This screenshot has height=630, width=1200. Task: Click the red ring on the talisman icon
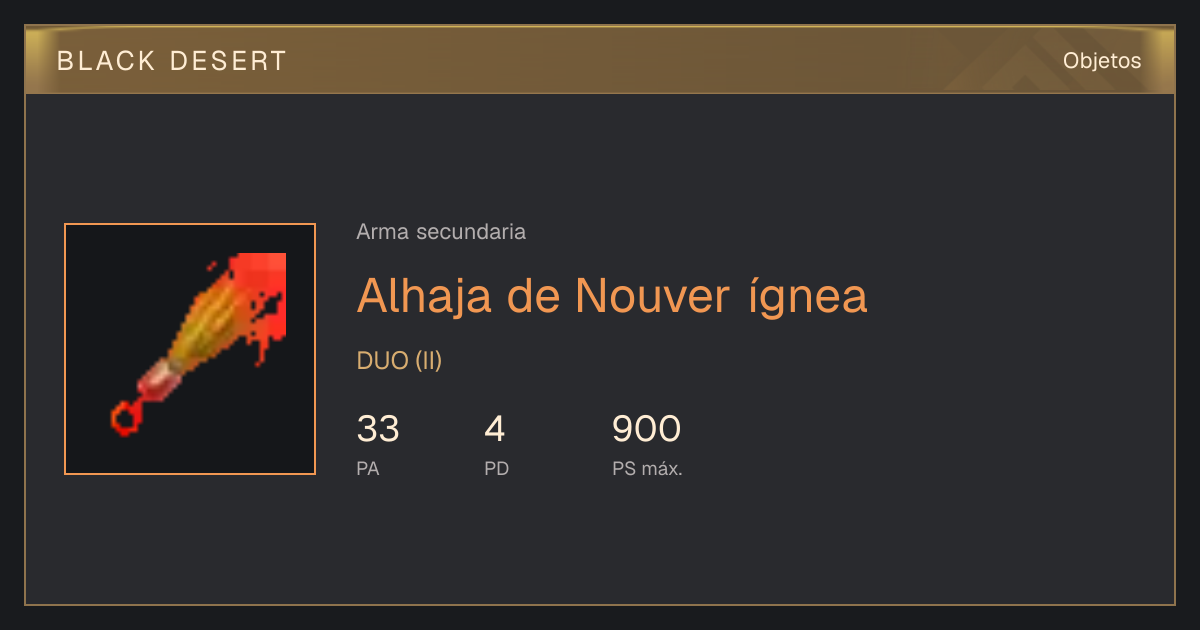click(124, 418)
